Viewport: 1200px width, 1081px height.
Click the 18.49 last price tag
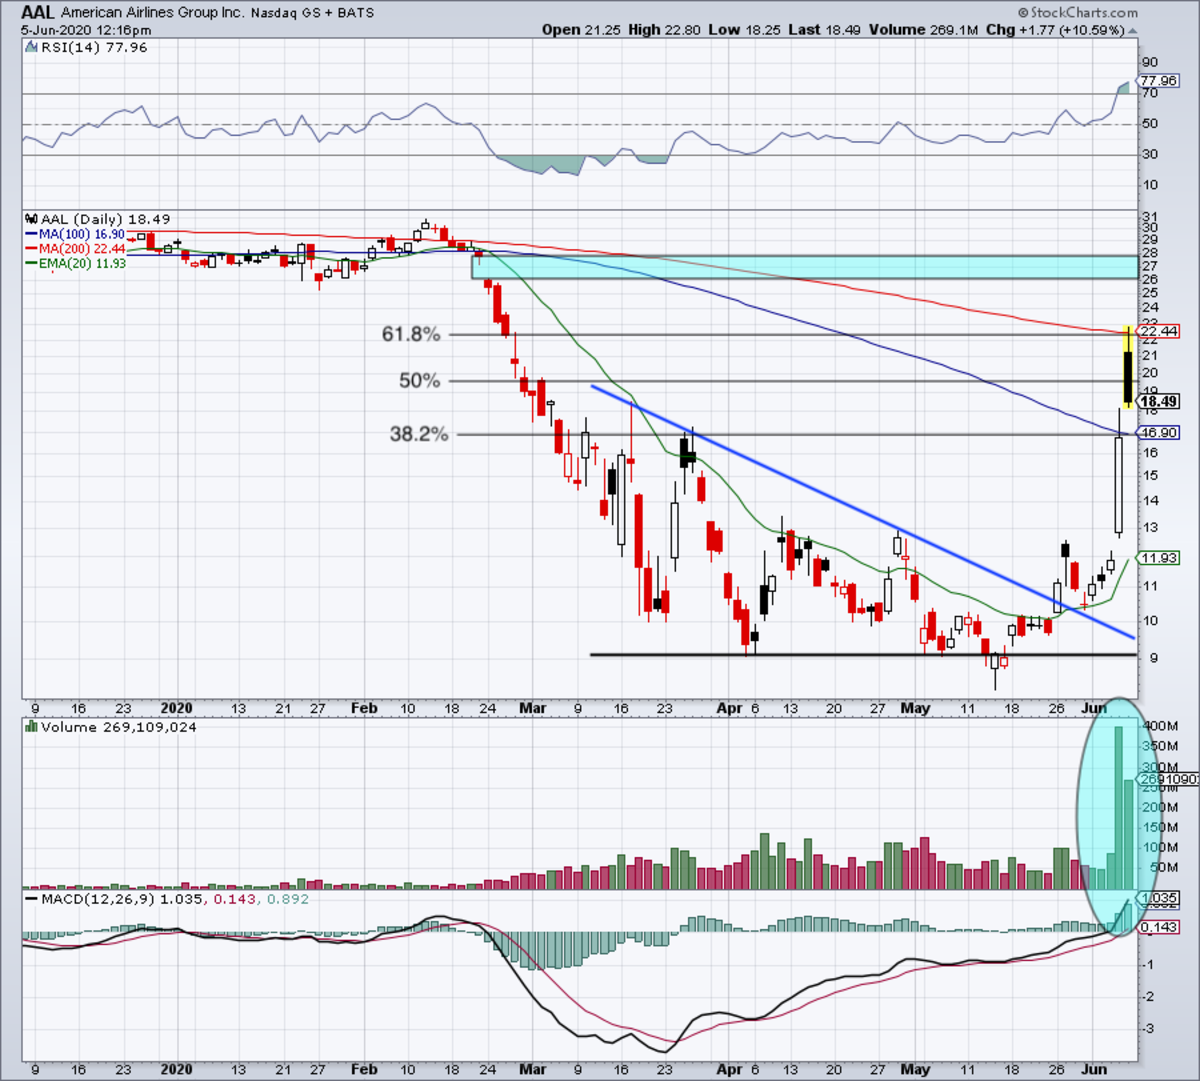pos(1159,401)
